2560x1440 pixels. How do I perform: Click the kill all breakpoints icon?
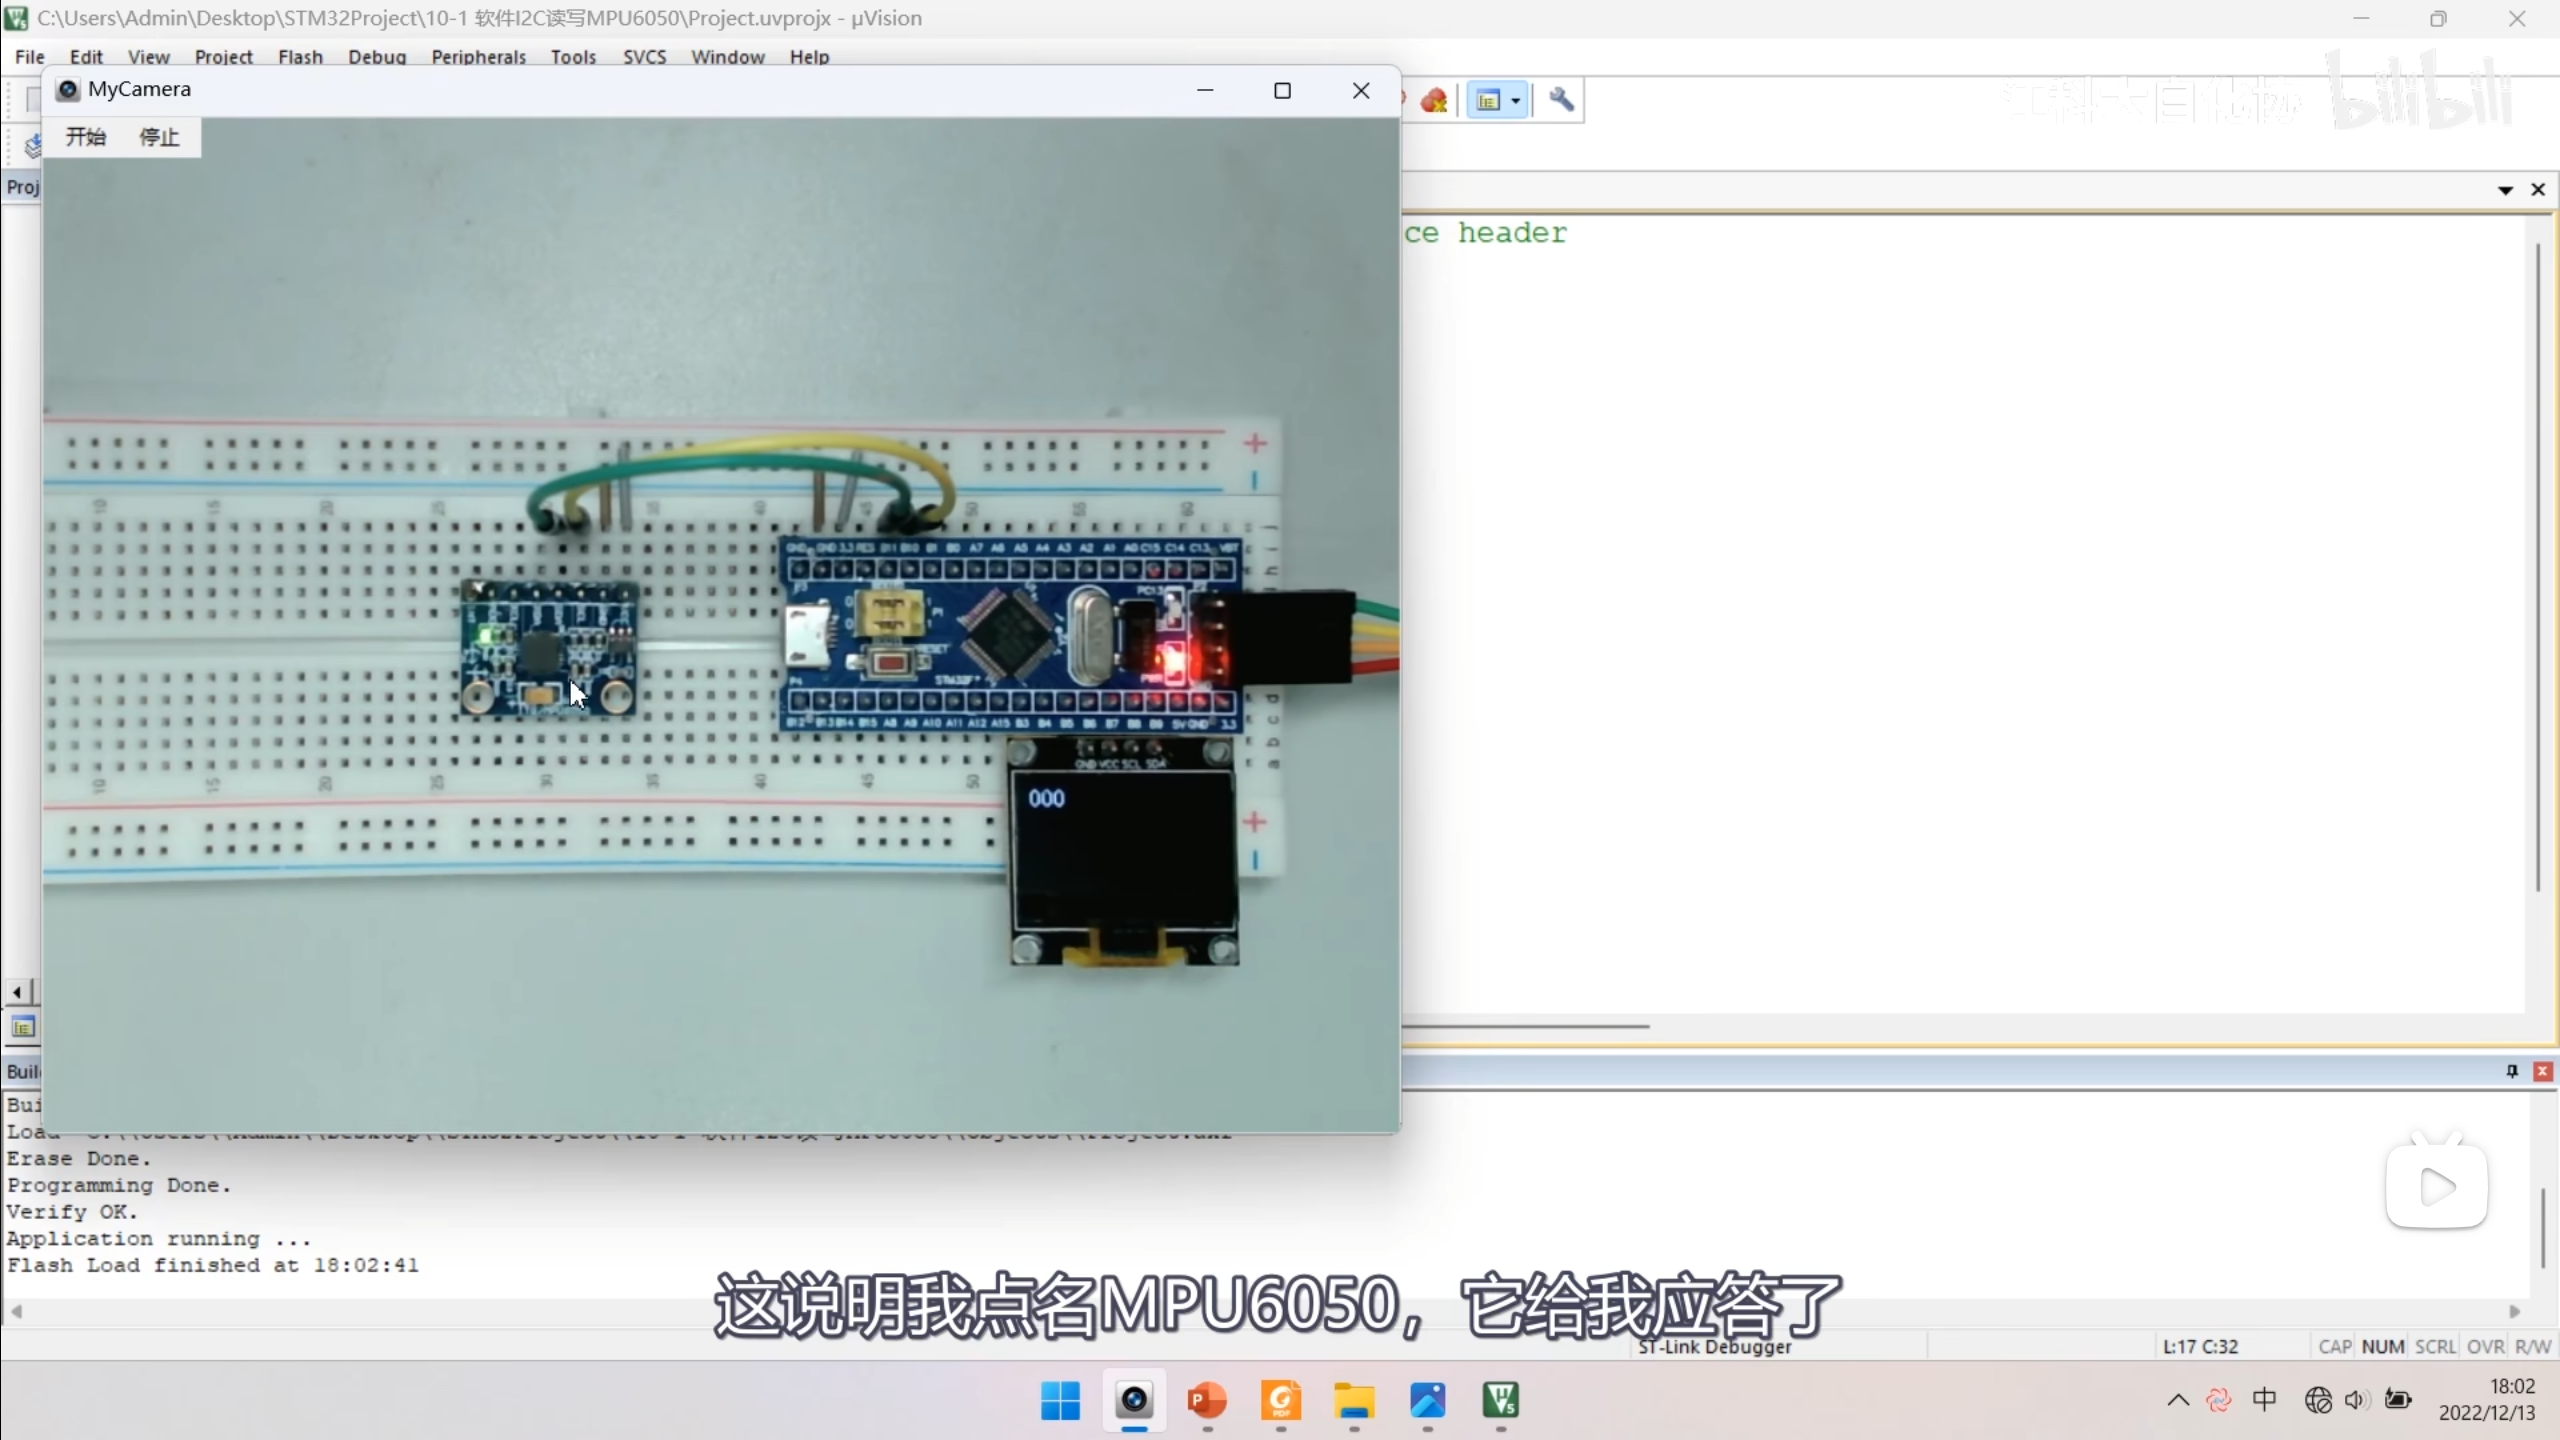(1434, 100)
